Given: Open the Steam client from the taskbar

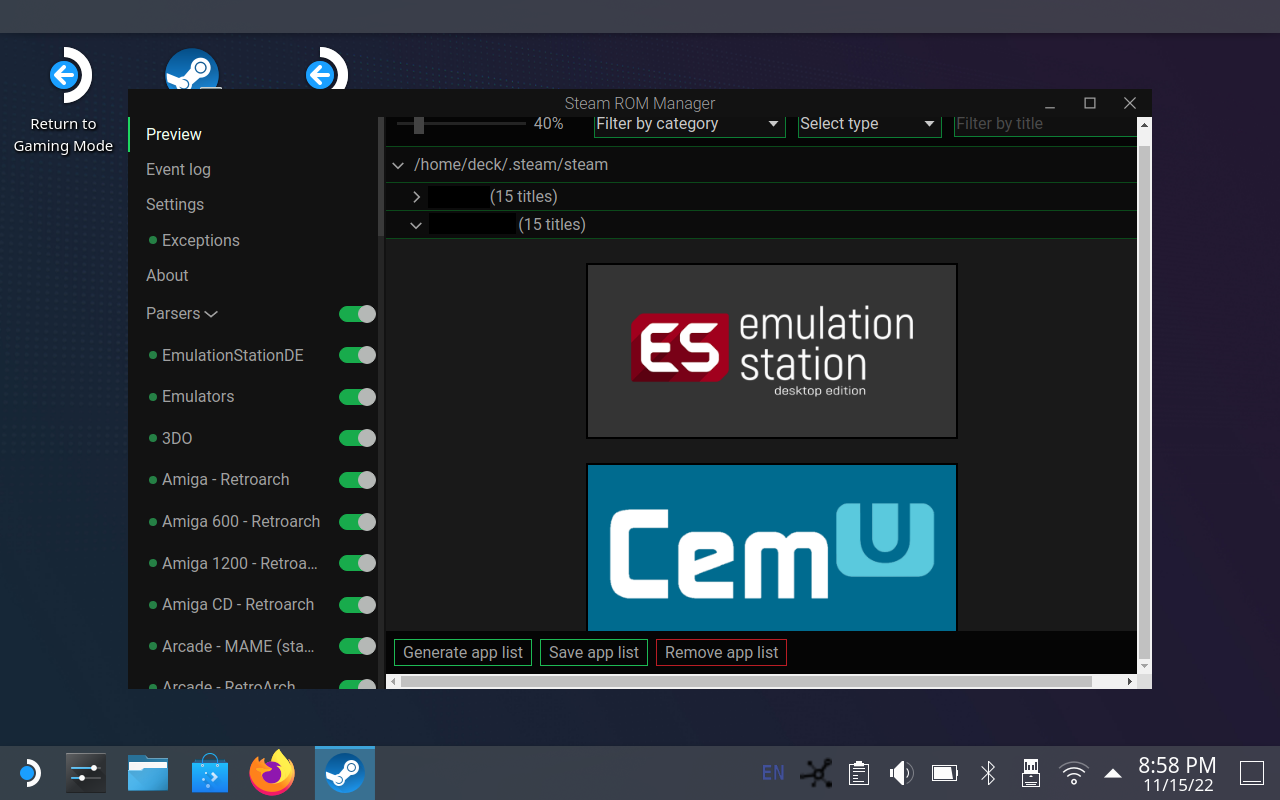Looking at the screenshot, I should pos(344,772).
